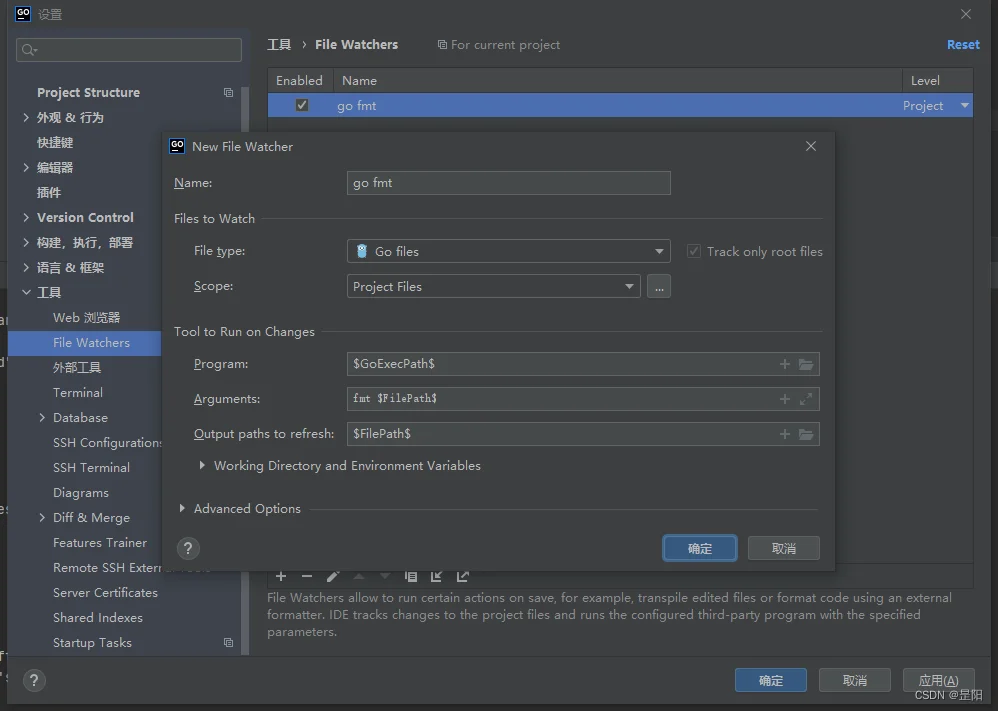Click 确定 in New File Watcher dialog
Image resolution: width=998 pixels, height=711 pixels.
click(699, 548)
